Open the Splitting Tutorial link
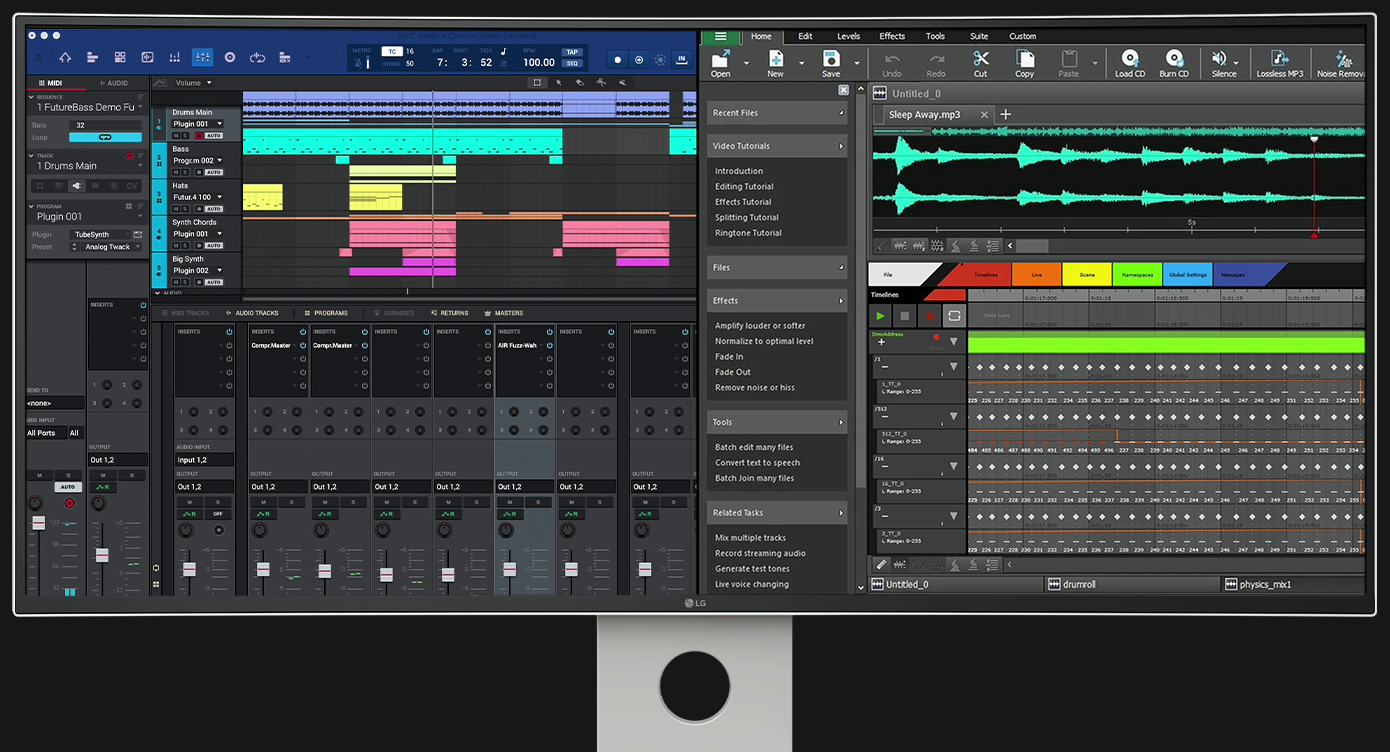Viewport: 1390px width, 752px height. (x=746, y=217)
